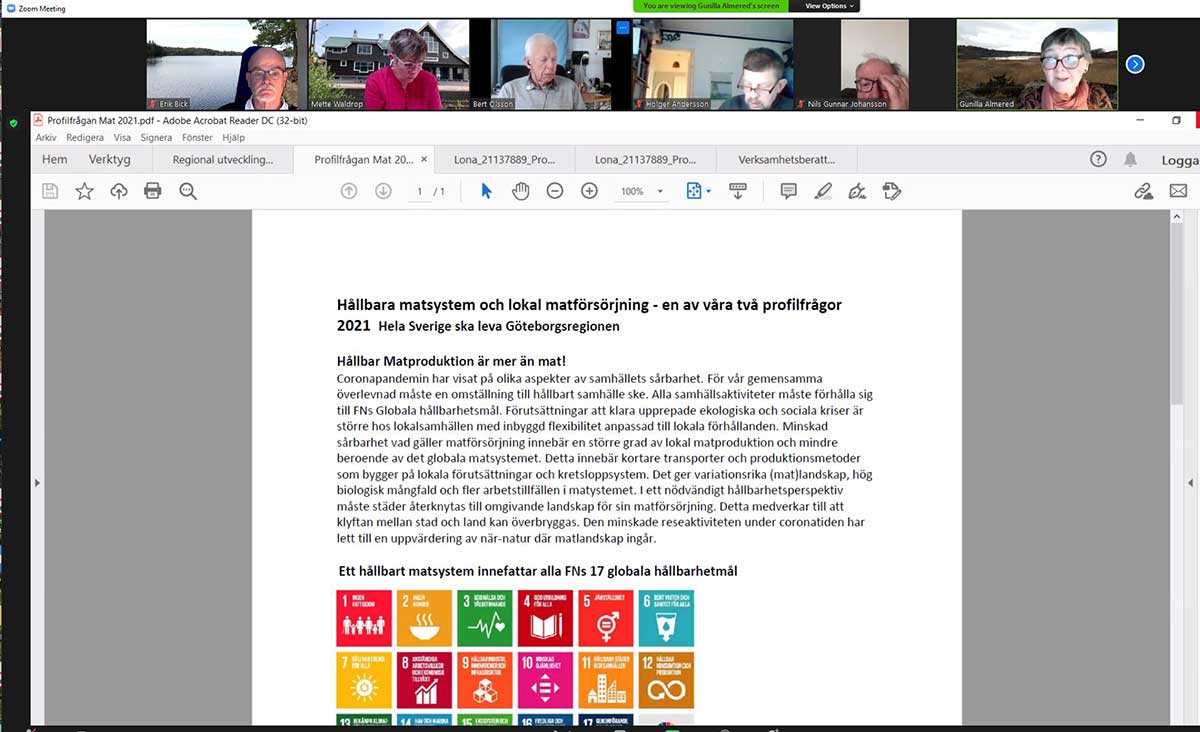The height and width of the screenshot is (732, 1200).
Task: Switch to the Verktyg tab
Action: coord(110,159)
